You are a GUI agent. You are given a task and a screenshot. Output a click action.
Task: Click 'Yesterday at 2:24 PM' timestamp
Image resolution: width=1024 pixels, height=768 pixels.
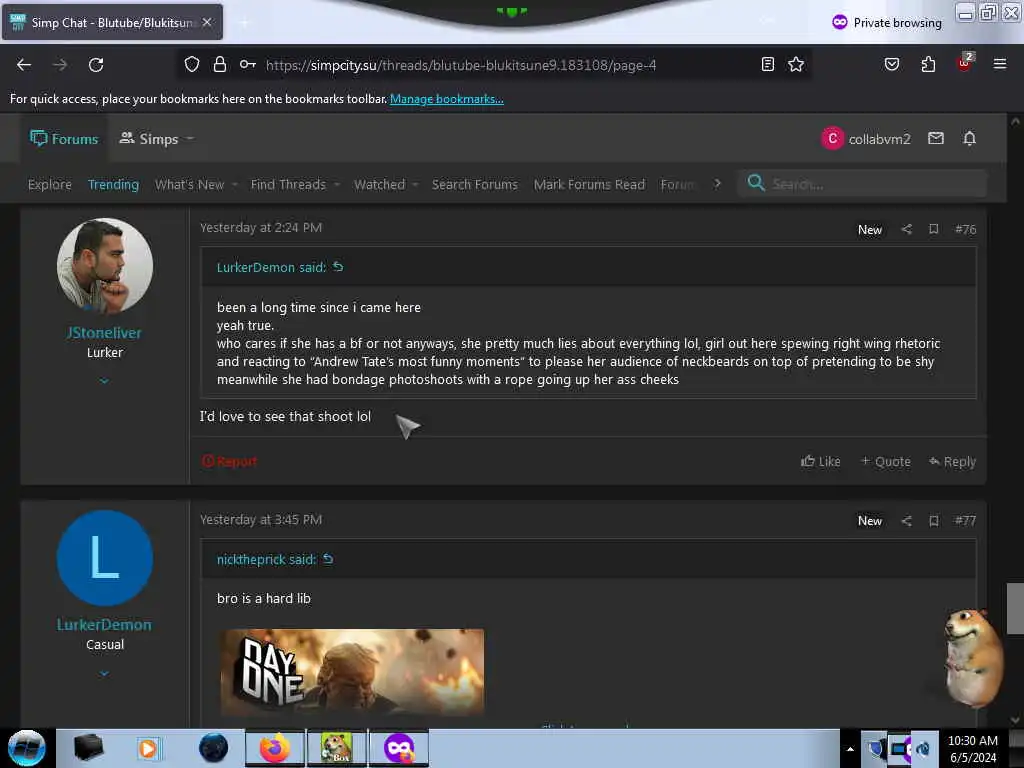[x=261, y=227]
